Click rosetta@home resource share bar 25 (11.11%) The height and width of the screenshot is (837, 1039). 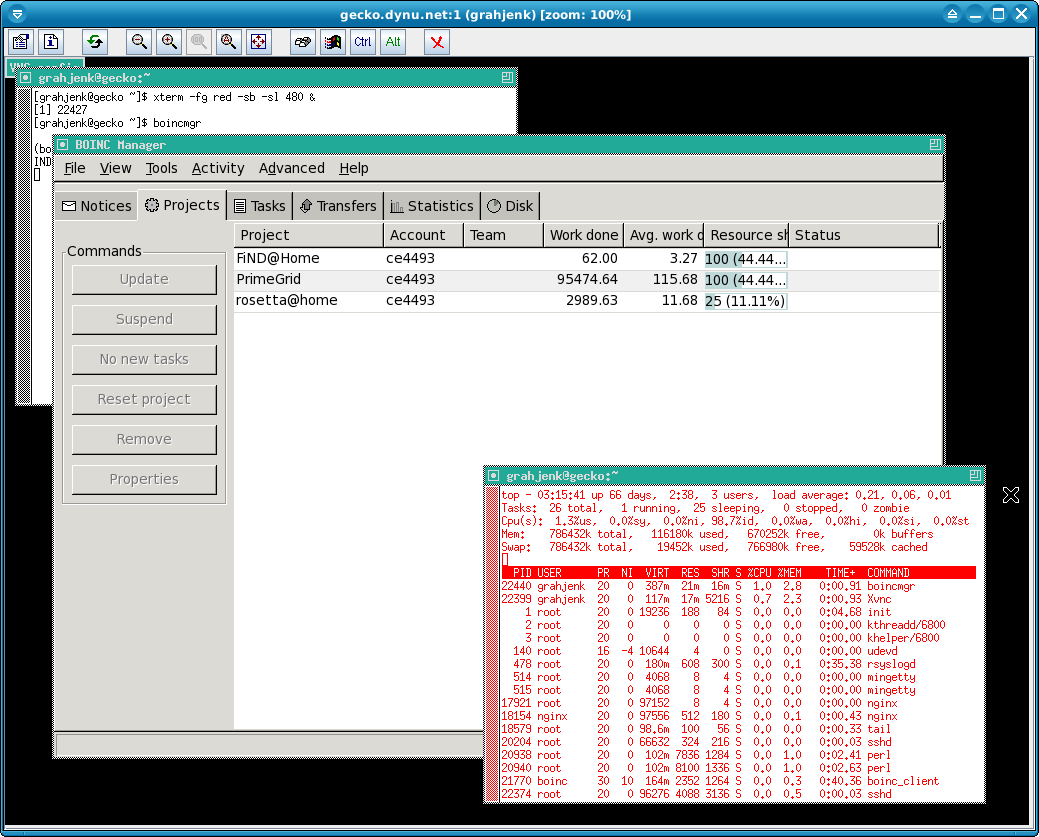point(745,302)
